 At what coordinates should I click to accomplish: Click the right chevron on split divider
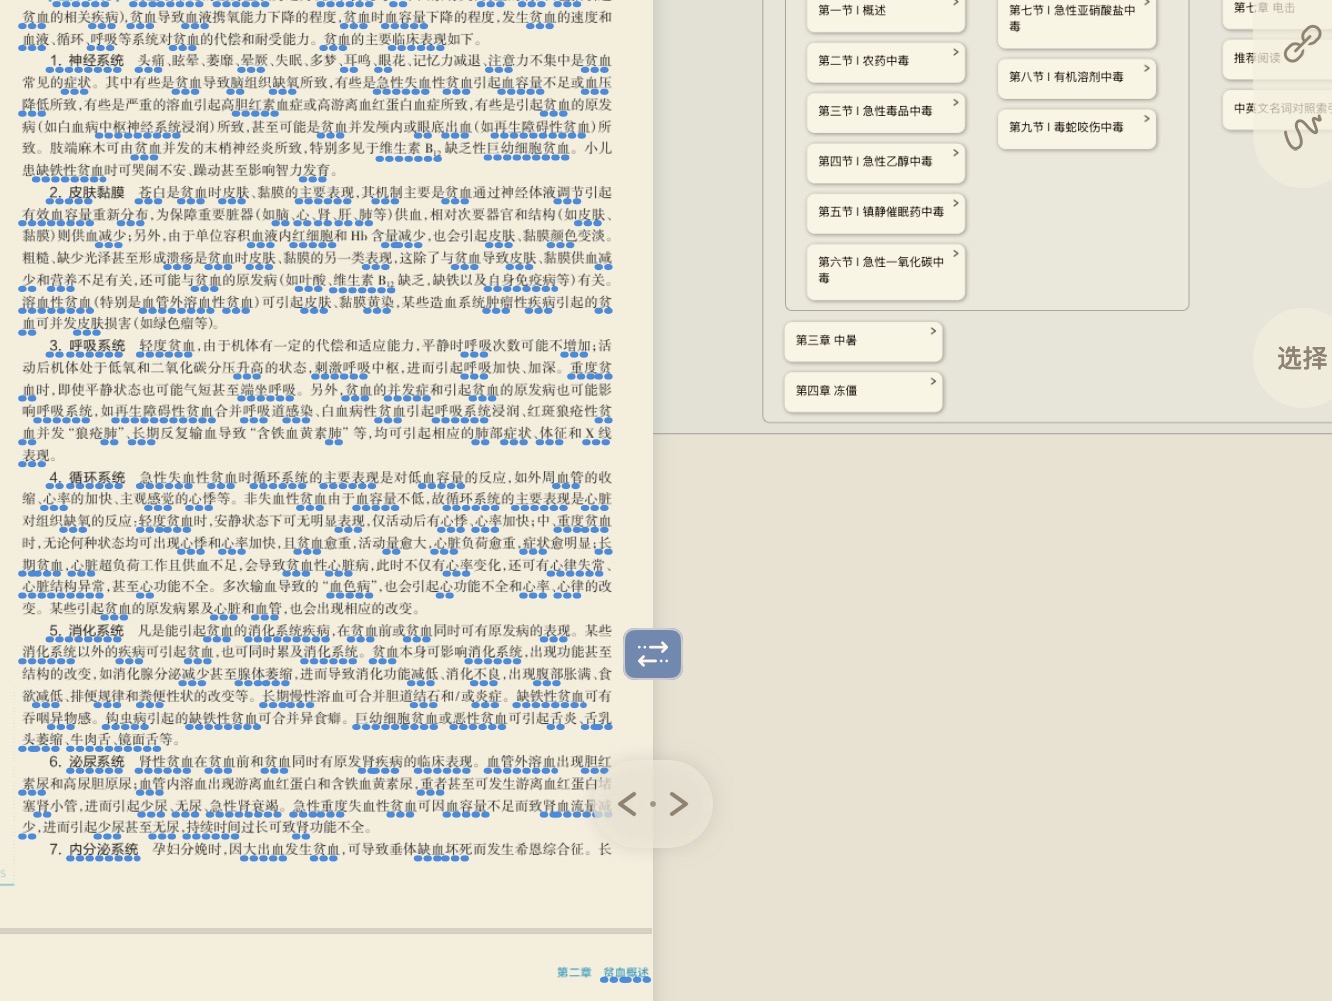(x=679, y=804)
